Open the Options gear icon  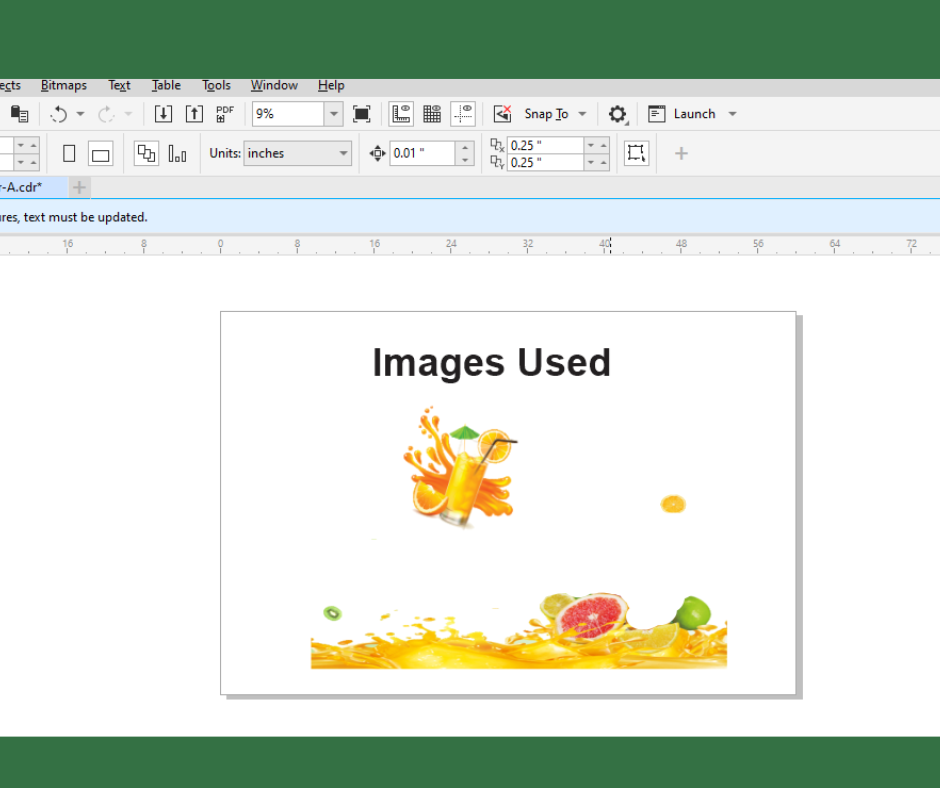(618, 114)
